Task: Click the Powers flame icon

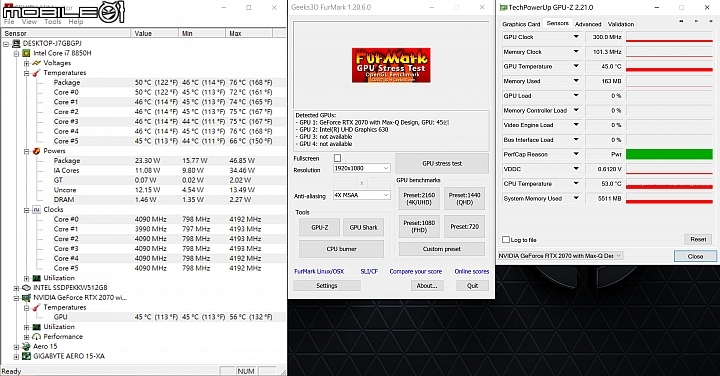Action: (x=36, y=151)
